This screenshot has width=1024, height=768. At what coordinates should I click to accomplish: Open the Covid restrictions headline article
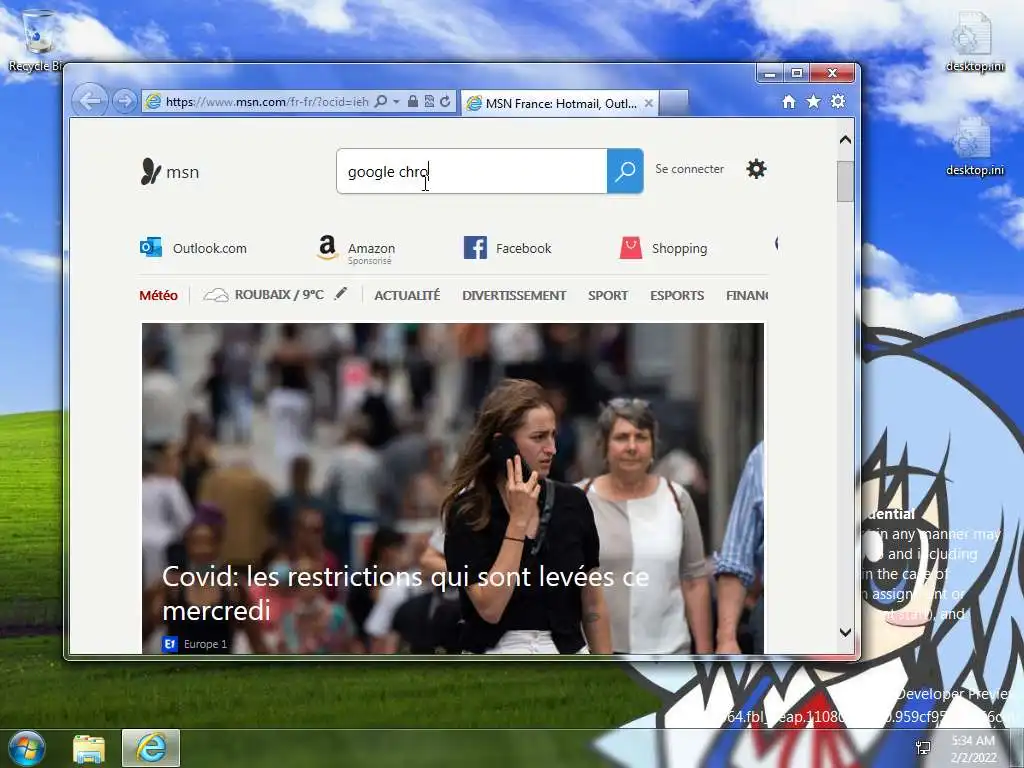tap(405, 593)
